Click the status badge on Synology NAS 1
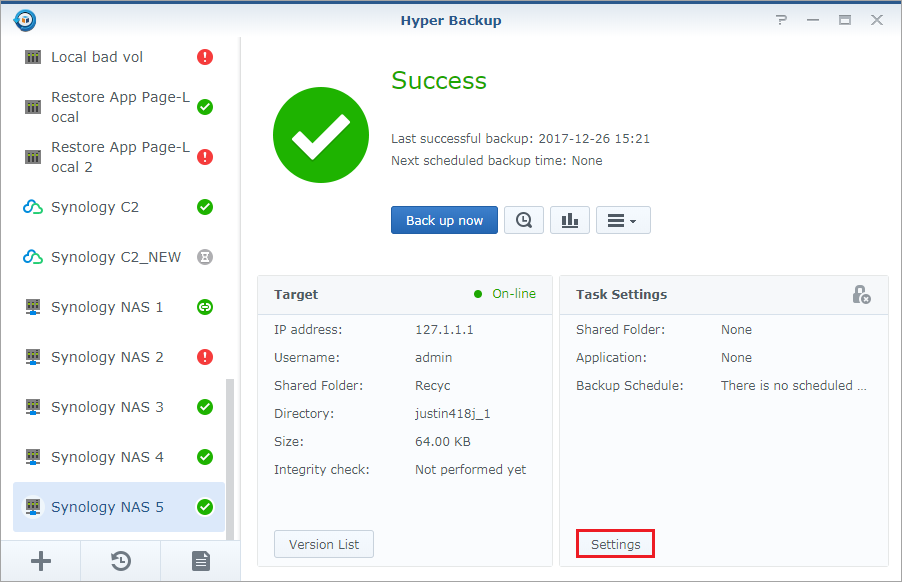Screen dimensions: 902x582 tap(204, 307)
